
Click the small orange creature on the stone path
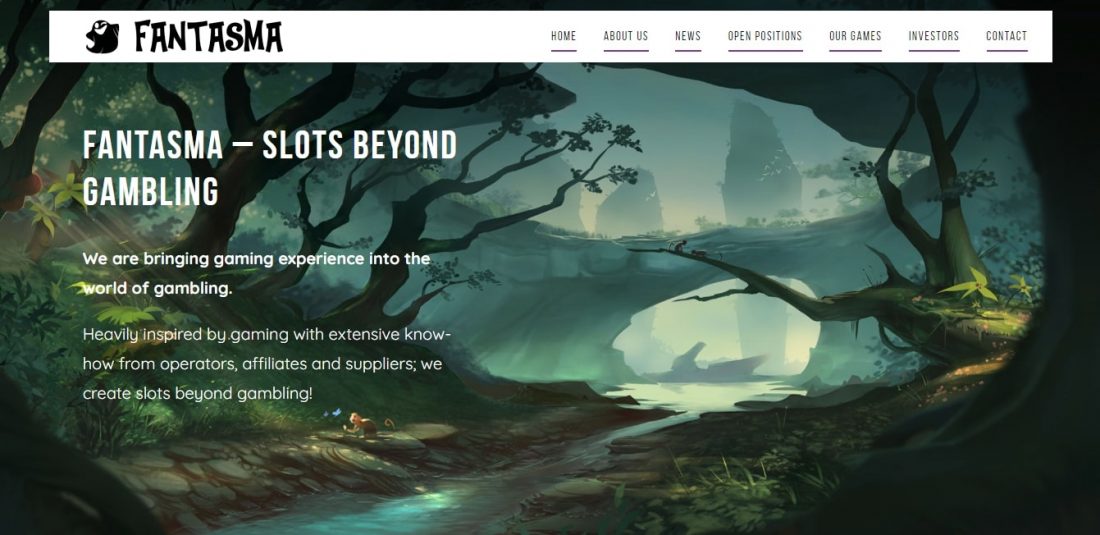tap(364, 424)
